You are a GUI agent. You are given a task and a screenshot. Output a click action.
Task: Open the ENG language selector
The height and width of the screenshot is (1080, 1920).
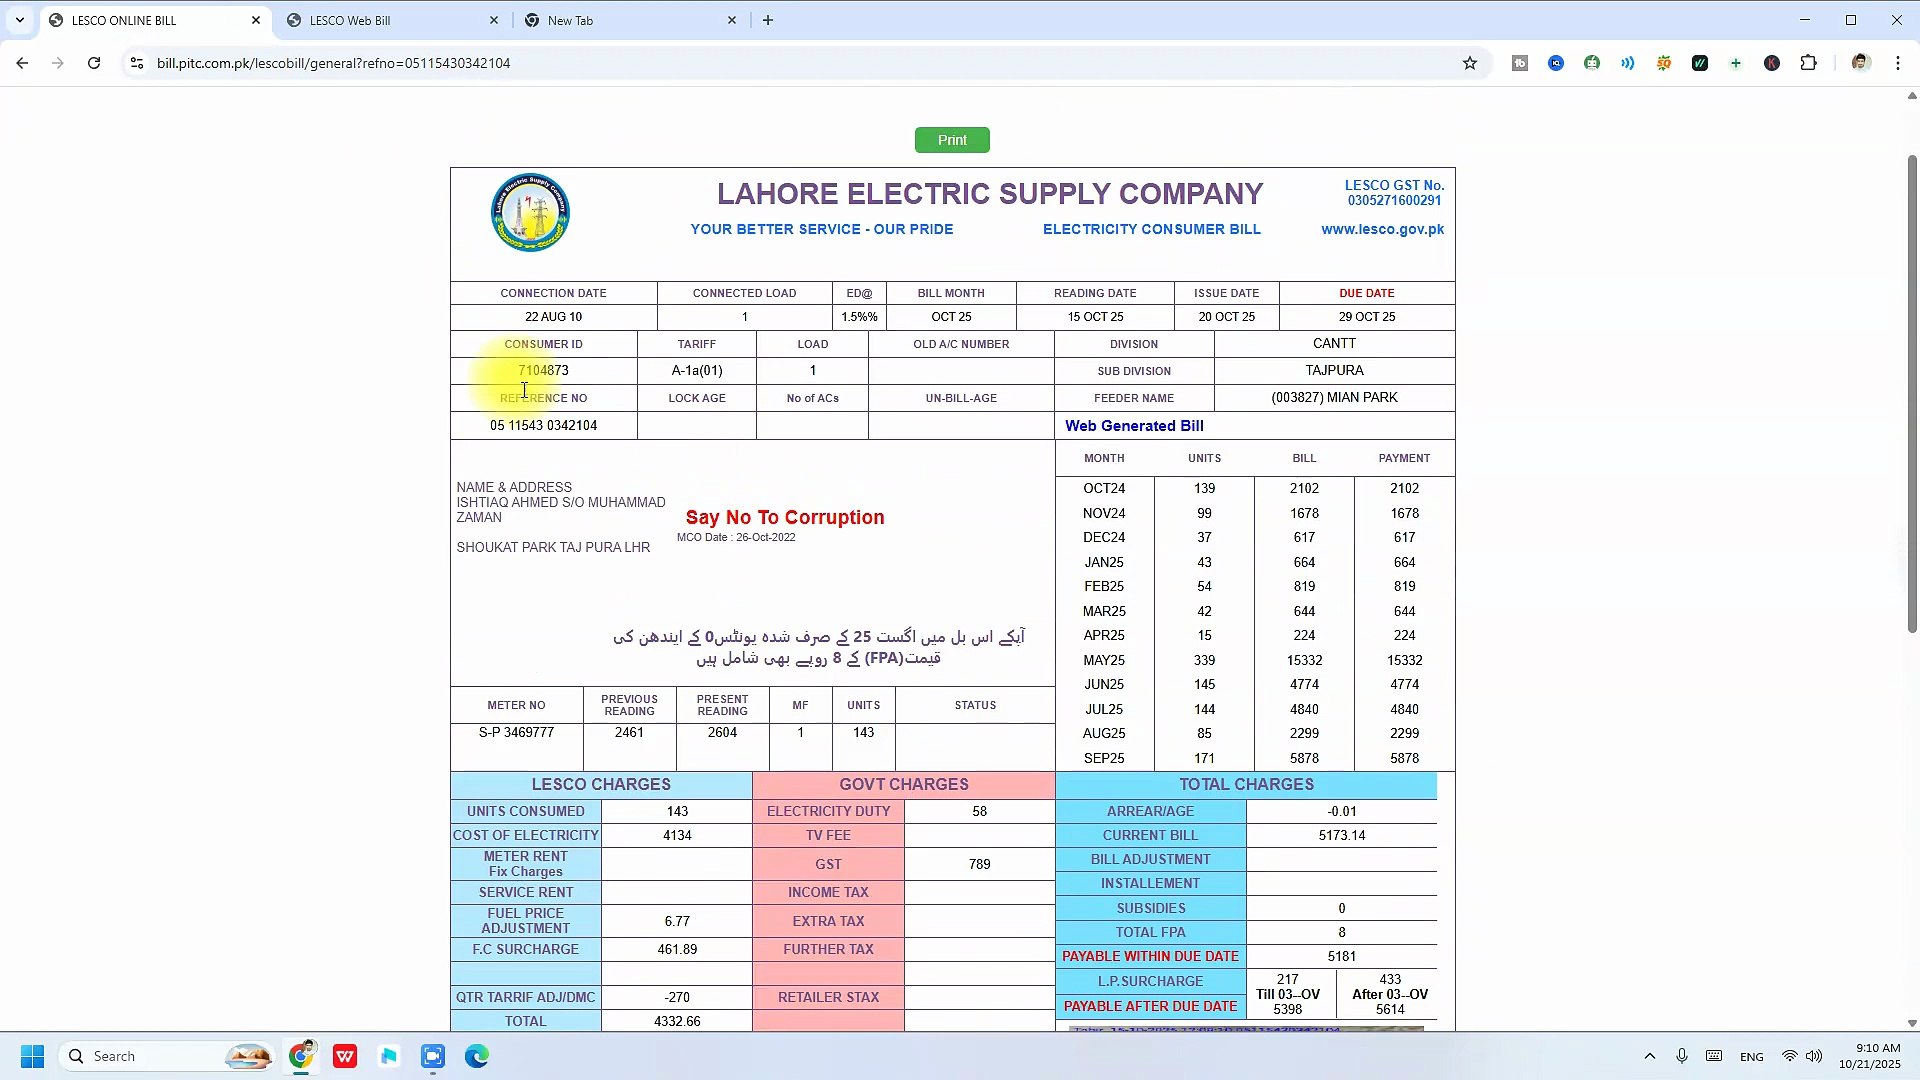click(1751, 1056)
